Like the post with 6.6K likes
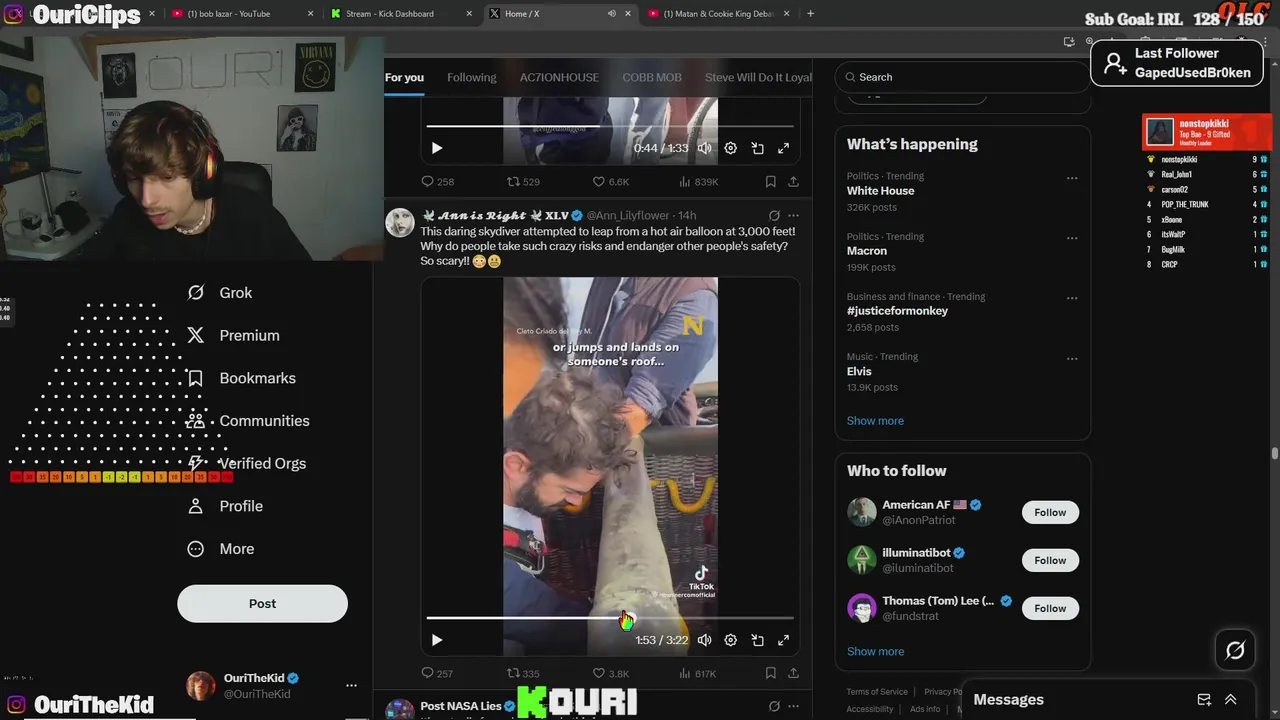Image resolution: width=1280 pixels, height=720 pixels. click(610, 182)
